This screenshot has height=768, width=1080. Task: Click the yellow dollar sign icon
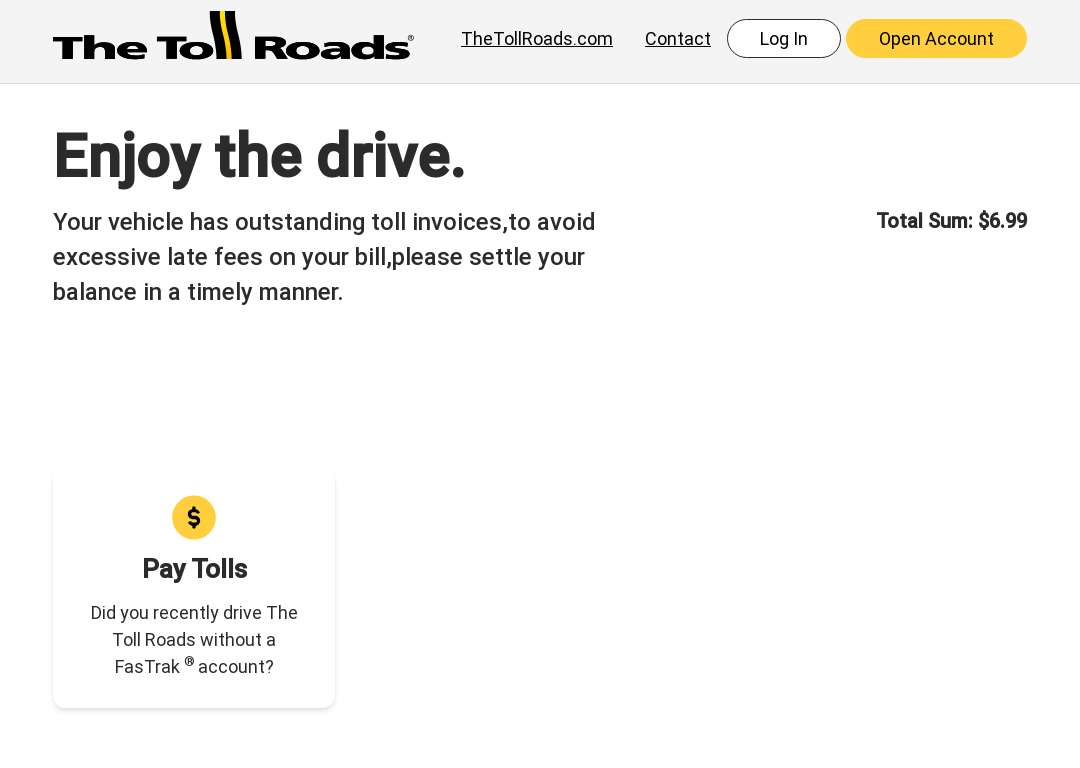pos(194,517)
